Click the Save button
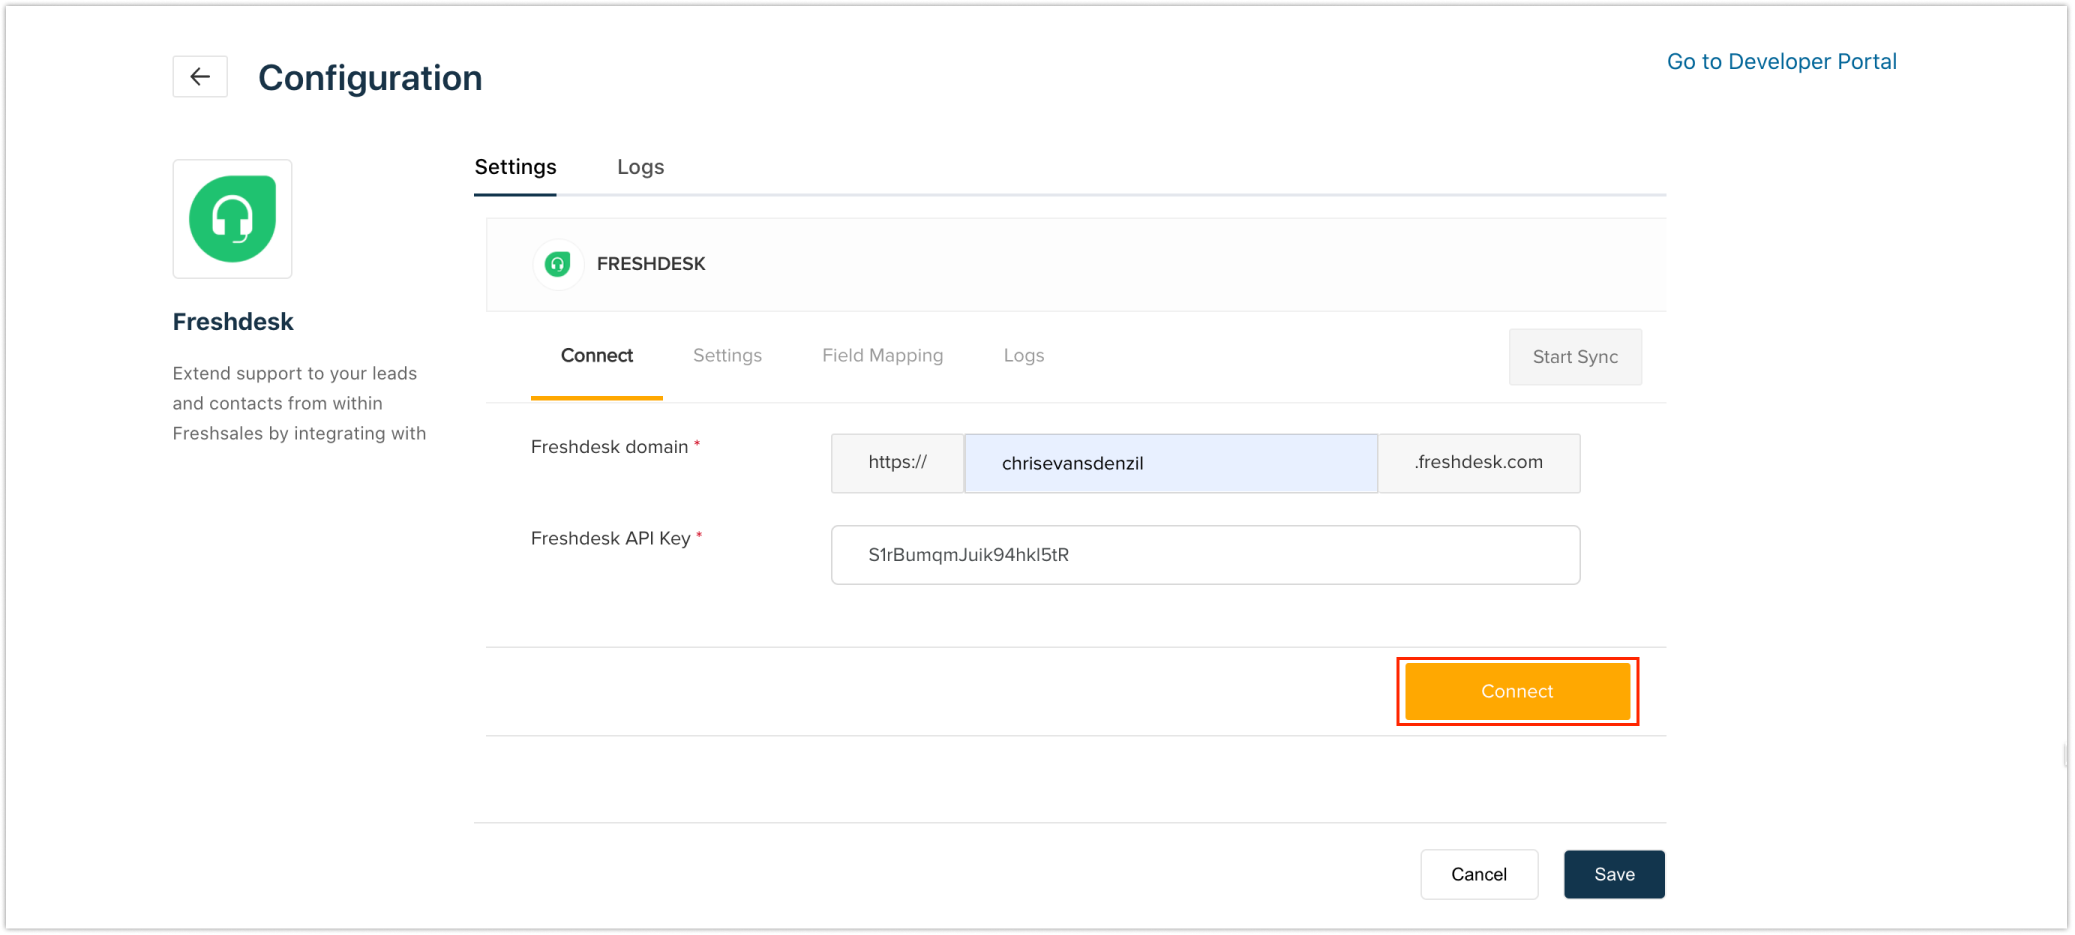Image resolution: width=2075 pixels, height=935 pixels. (x=1614, y=874)
